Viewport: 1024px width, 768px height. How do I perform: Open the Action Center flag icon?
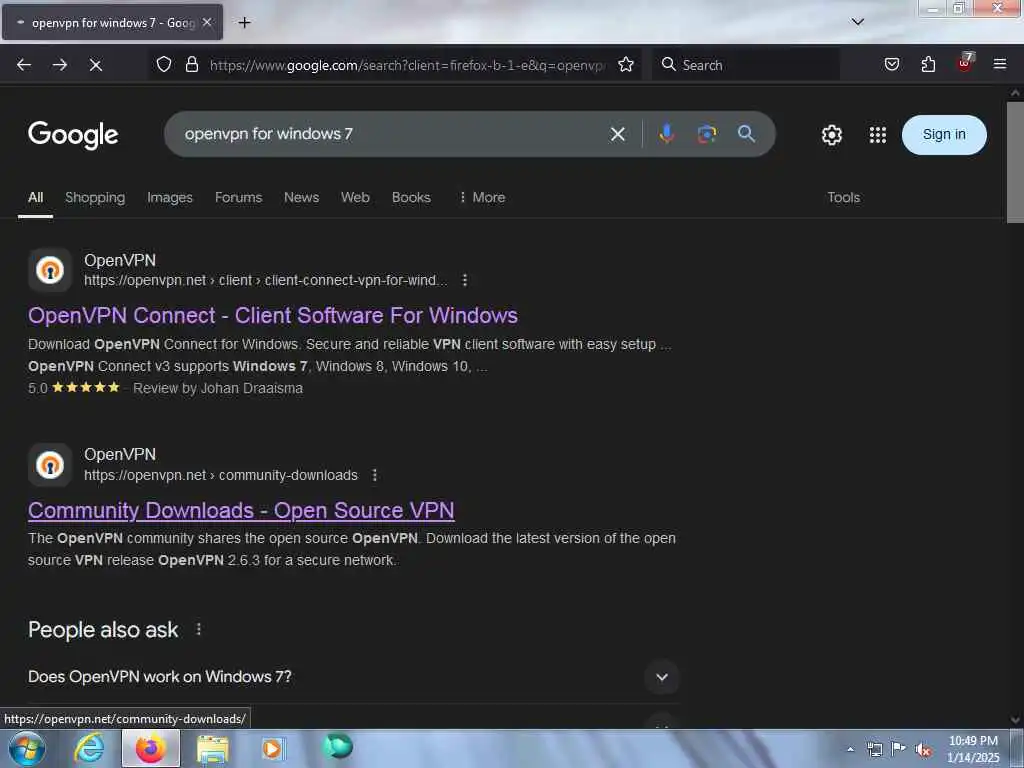click(x=898, y=749)
